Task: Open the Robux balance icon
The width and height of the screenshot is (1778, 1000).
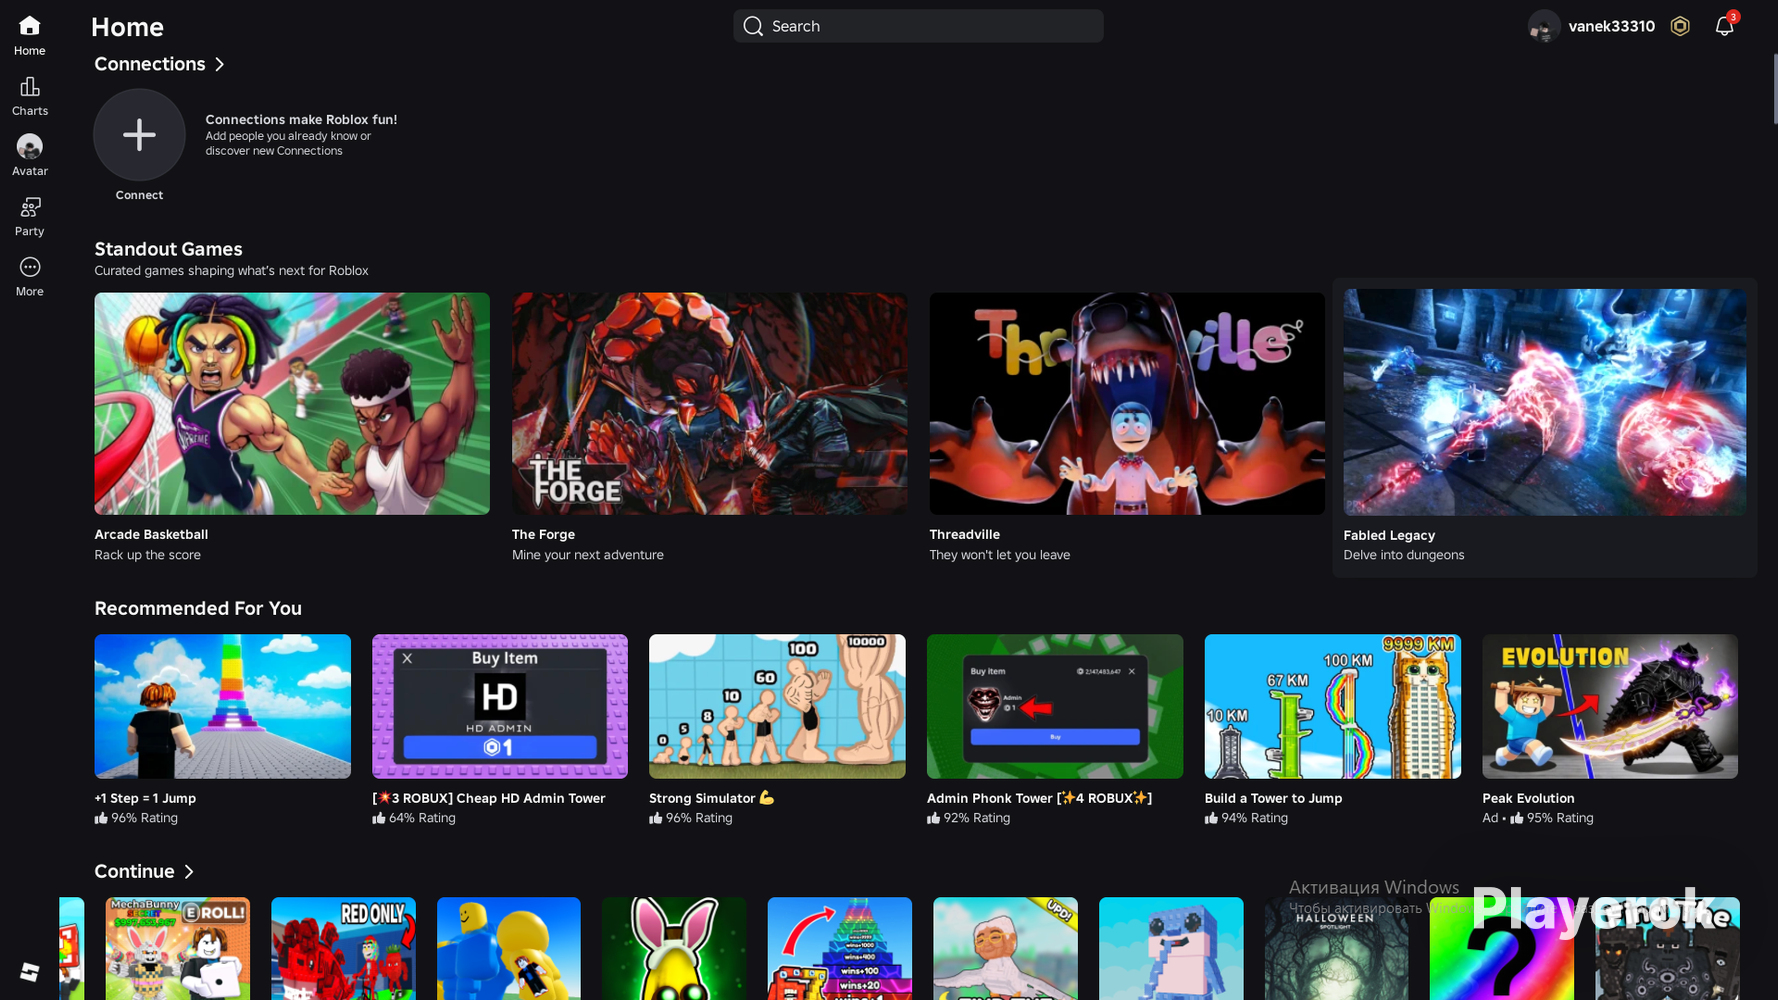Action: click(x=1680, y=26)
